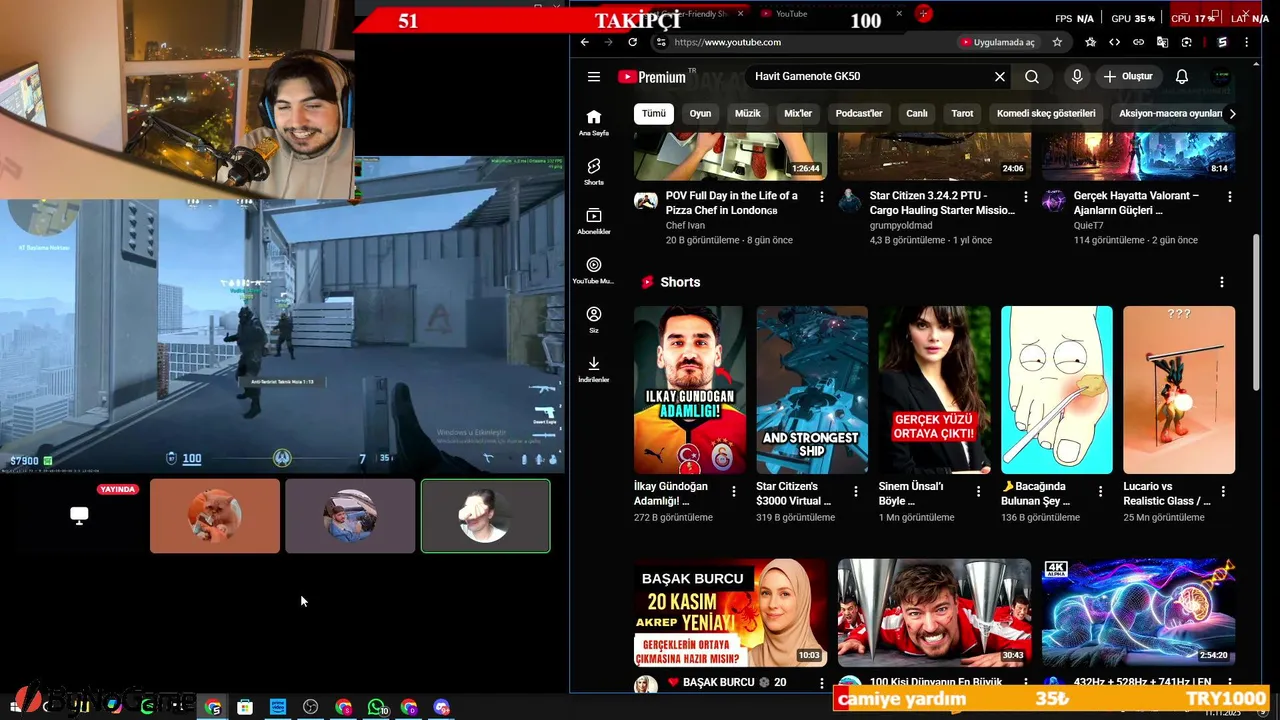The image size is (1280, 720).
Task: Select Komedi skeç gösterileri chip
Action: pyautogui.click(x=1046, y=113)
